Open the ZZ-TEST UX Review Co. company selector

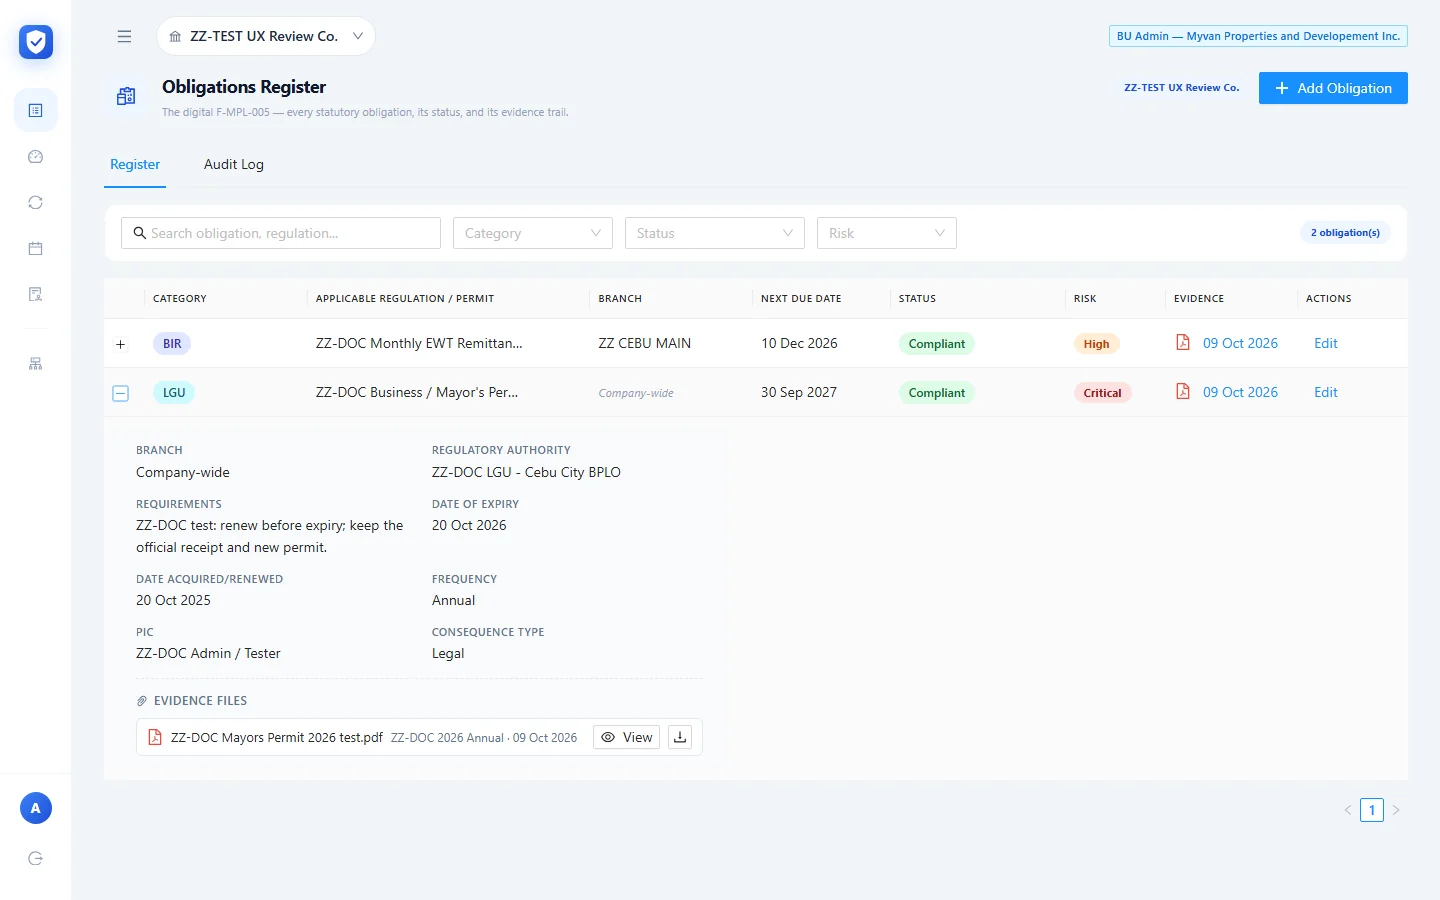pyautogui.click(x=266, y=36)
